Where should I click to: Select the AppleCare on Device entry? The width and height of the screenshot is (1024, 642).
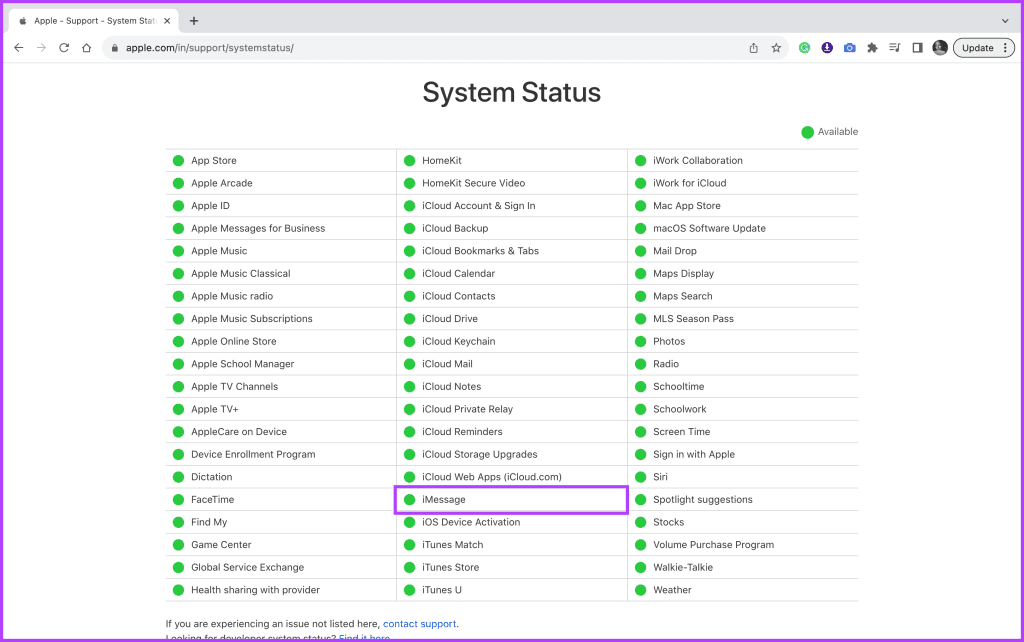pyautogui.click(x=238, y=432)
